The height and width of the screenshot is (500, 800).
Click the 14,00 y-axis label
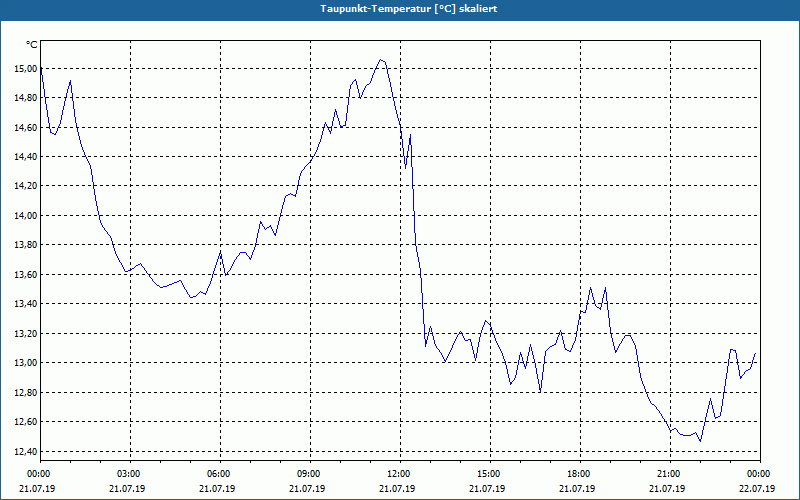(25, 216)
